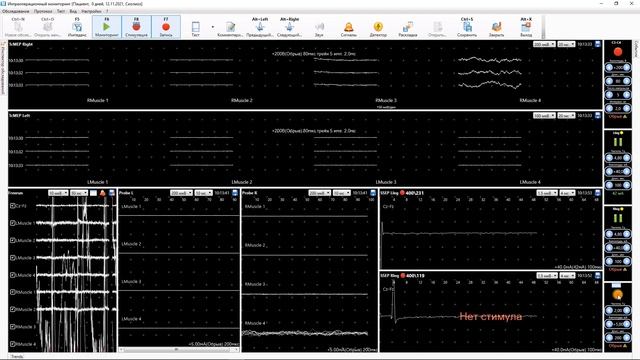Open the Test toolbar item

(x=196, y=27)
